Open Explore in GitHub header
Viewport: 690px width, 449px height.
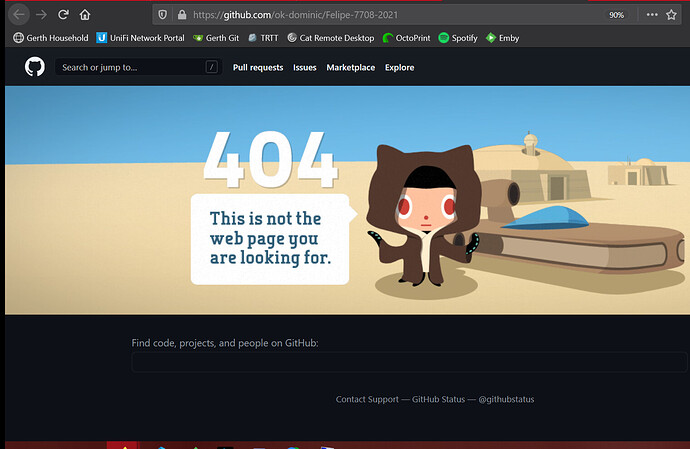400,67
